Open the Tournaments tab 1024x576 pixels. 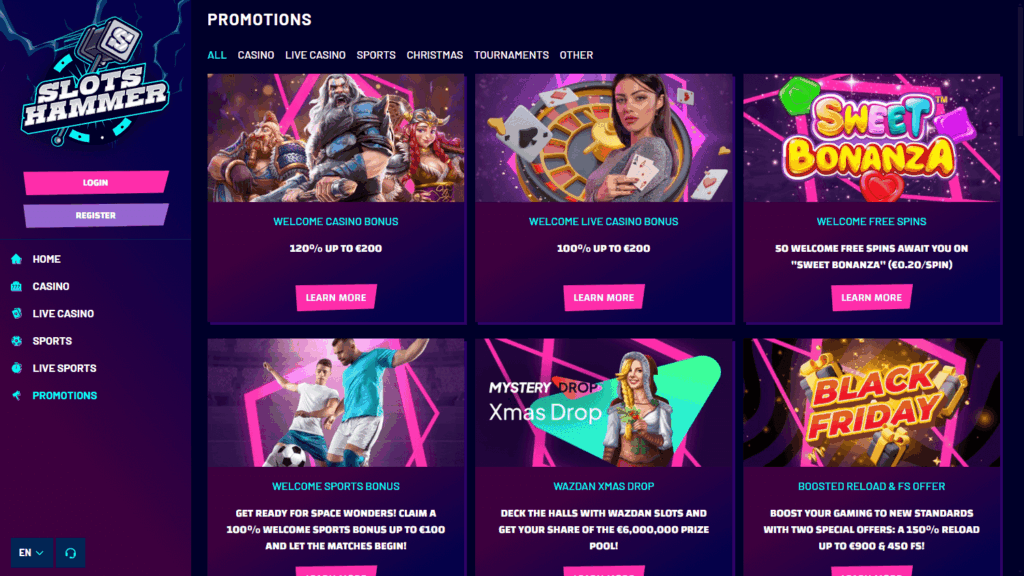(511, 55)
